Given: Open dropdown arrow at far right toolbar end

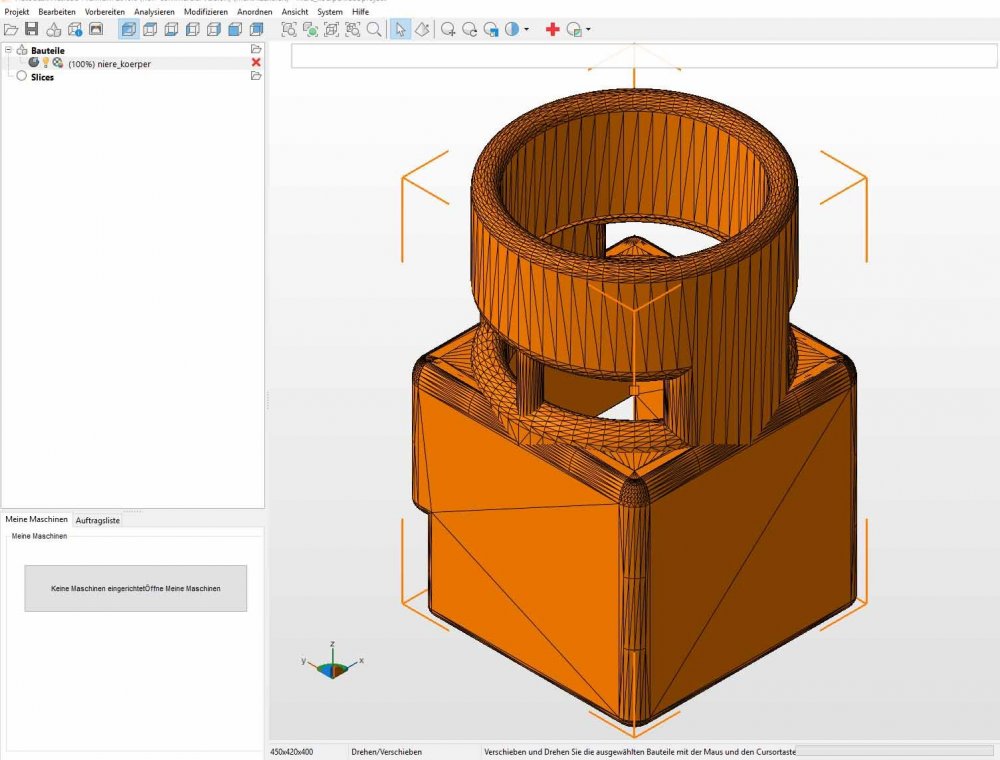Looking at the screenshot, I should click(x=588, y=30).
